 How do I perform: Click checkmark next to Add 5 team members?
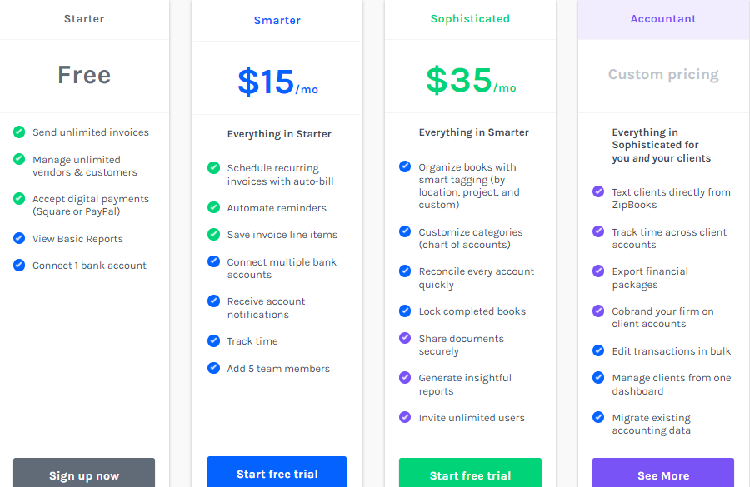213,368
